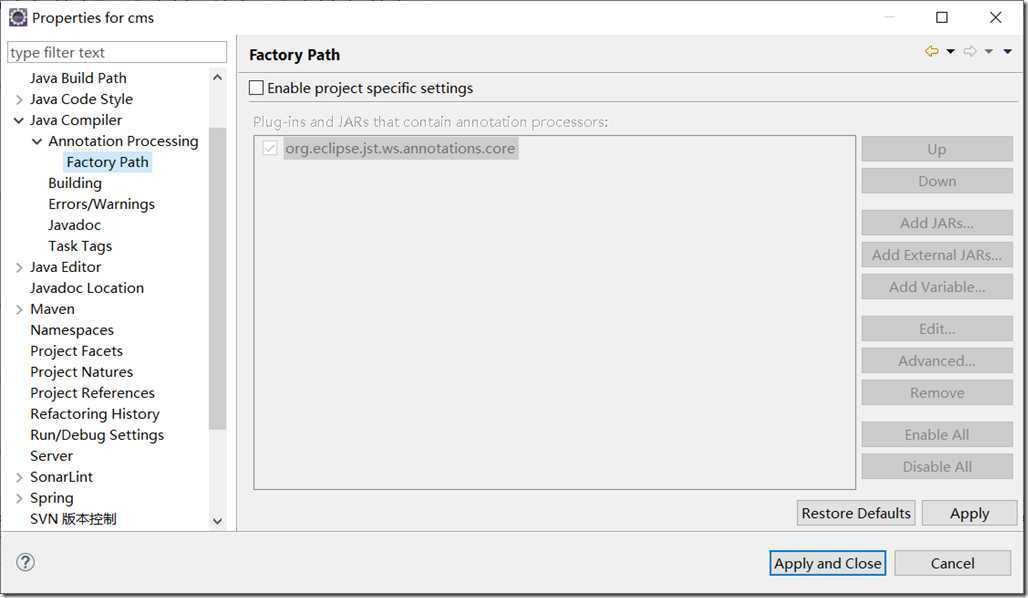Focus the type filter text field
Screen dimensions: 1028x598
pyautogui.click(x=117, y=52)
